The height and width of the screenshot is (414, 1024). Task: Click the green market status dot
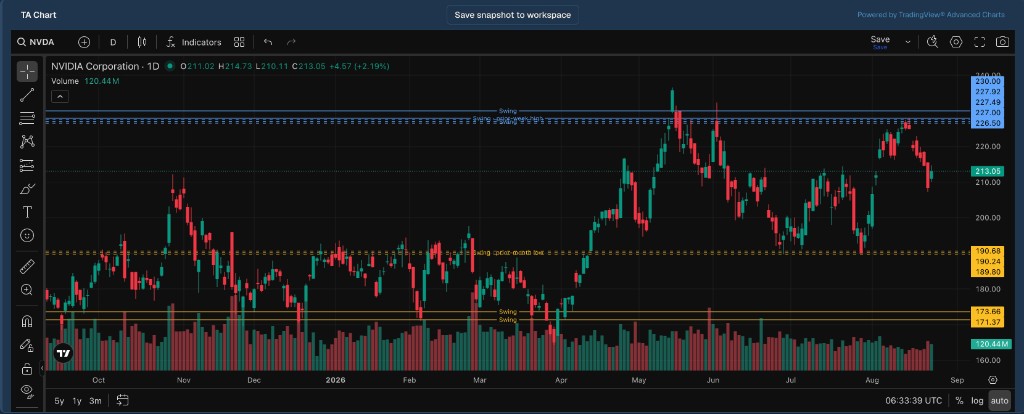170,66
